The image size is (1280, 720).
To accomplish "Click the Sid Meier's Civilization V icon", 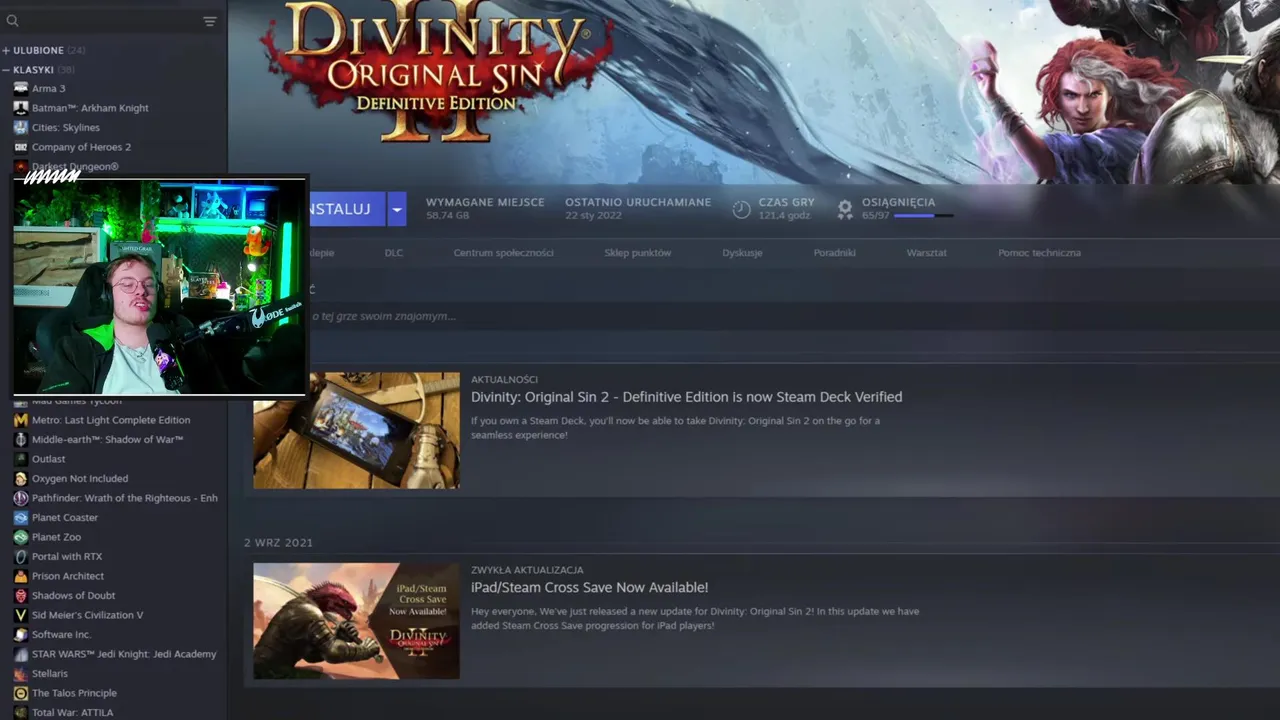I will [21, 615].
